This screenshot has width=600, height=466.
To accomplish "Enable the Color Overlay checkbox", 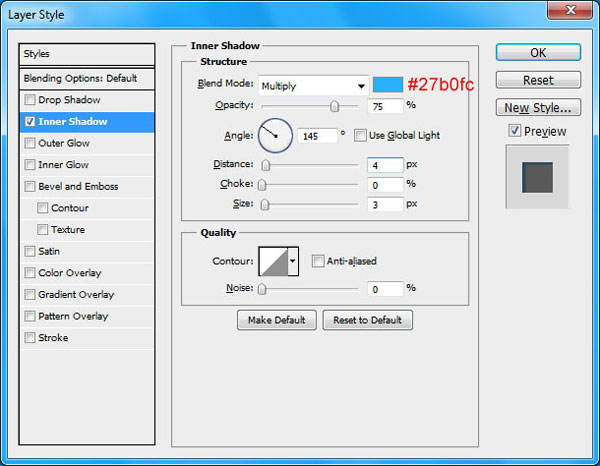I will (x=30, y=273).
